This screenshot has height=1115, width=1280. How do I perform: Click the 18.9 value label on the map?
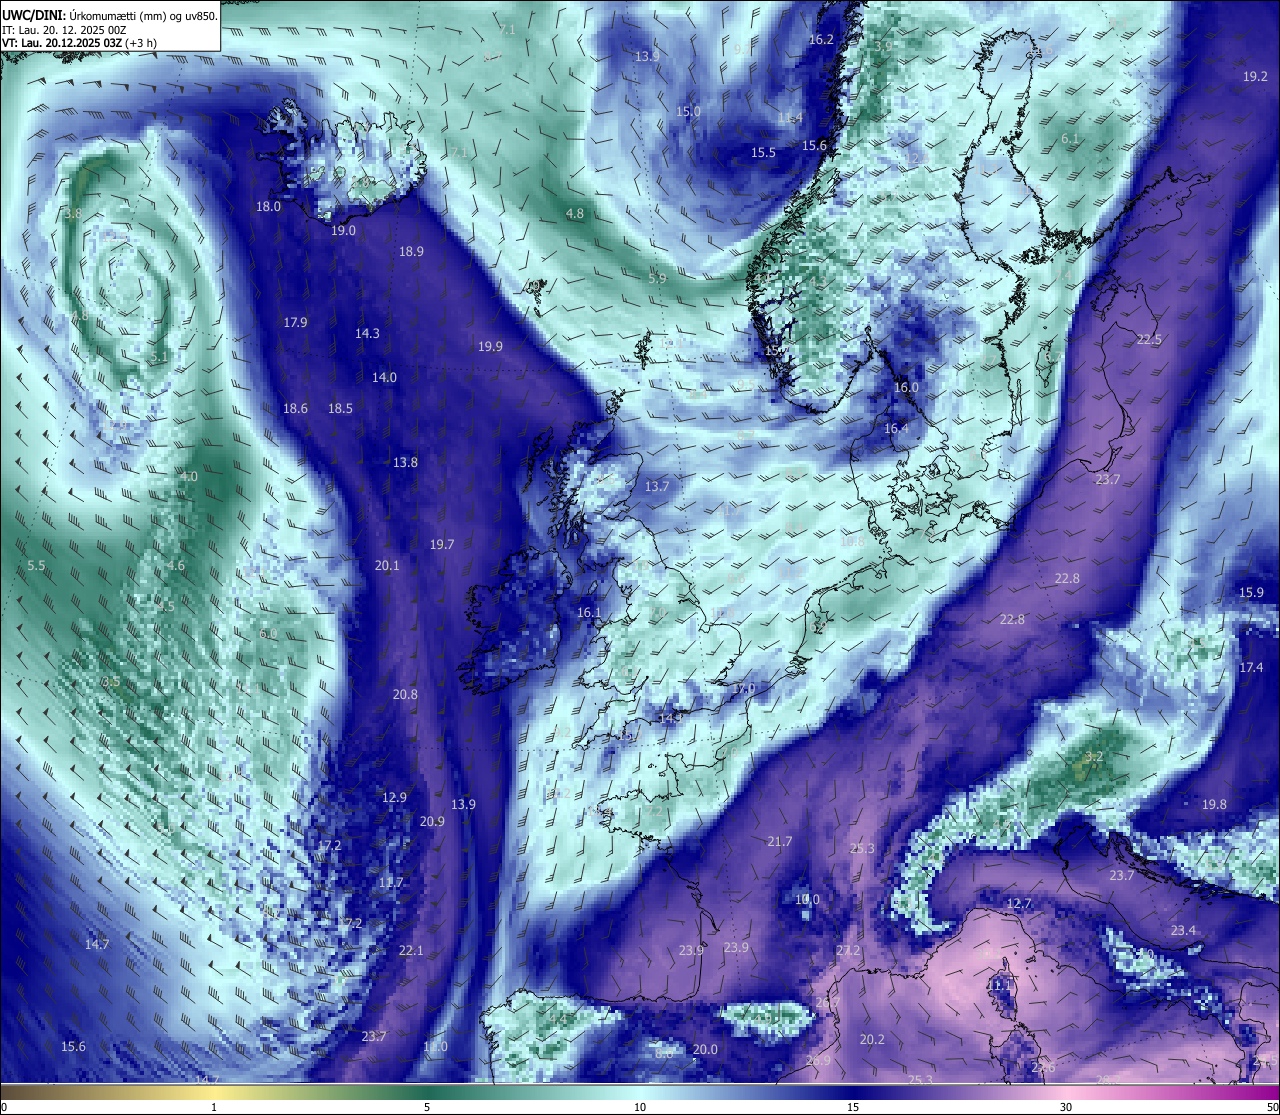pos(411,252)
